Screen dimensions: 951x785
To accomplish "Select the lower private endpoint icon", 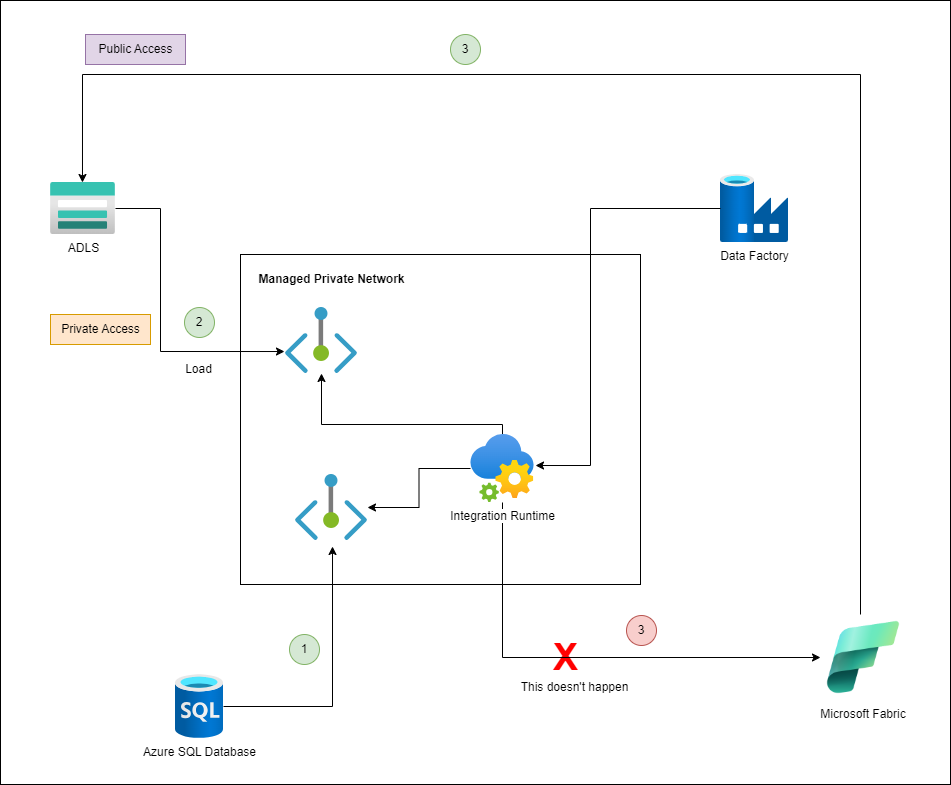I will 331,508.
